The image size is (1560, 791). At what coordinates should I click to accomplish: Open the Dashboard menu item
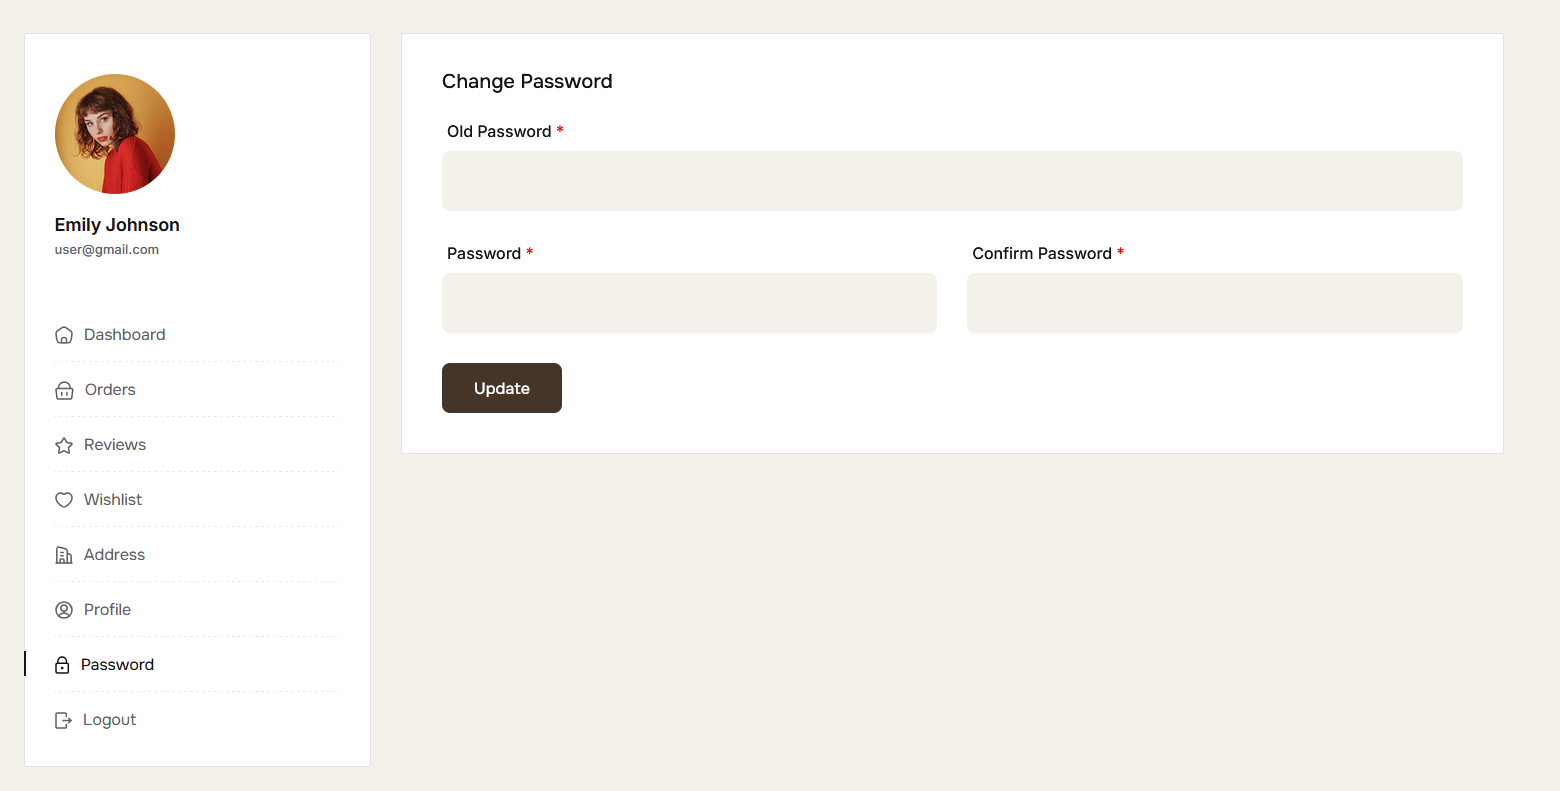coord(125,335)
